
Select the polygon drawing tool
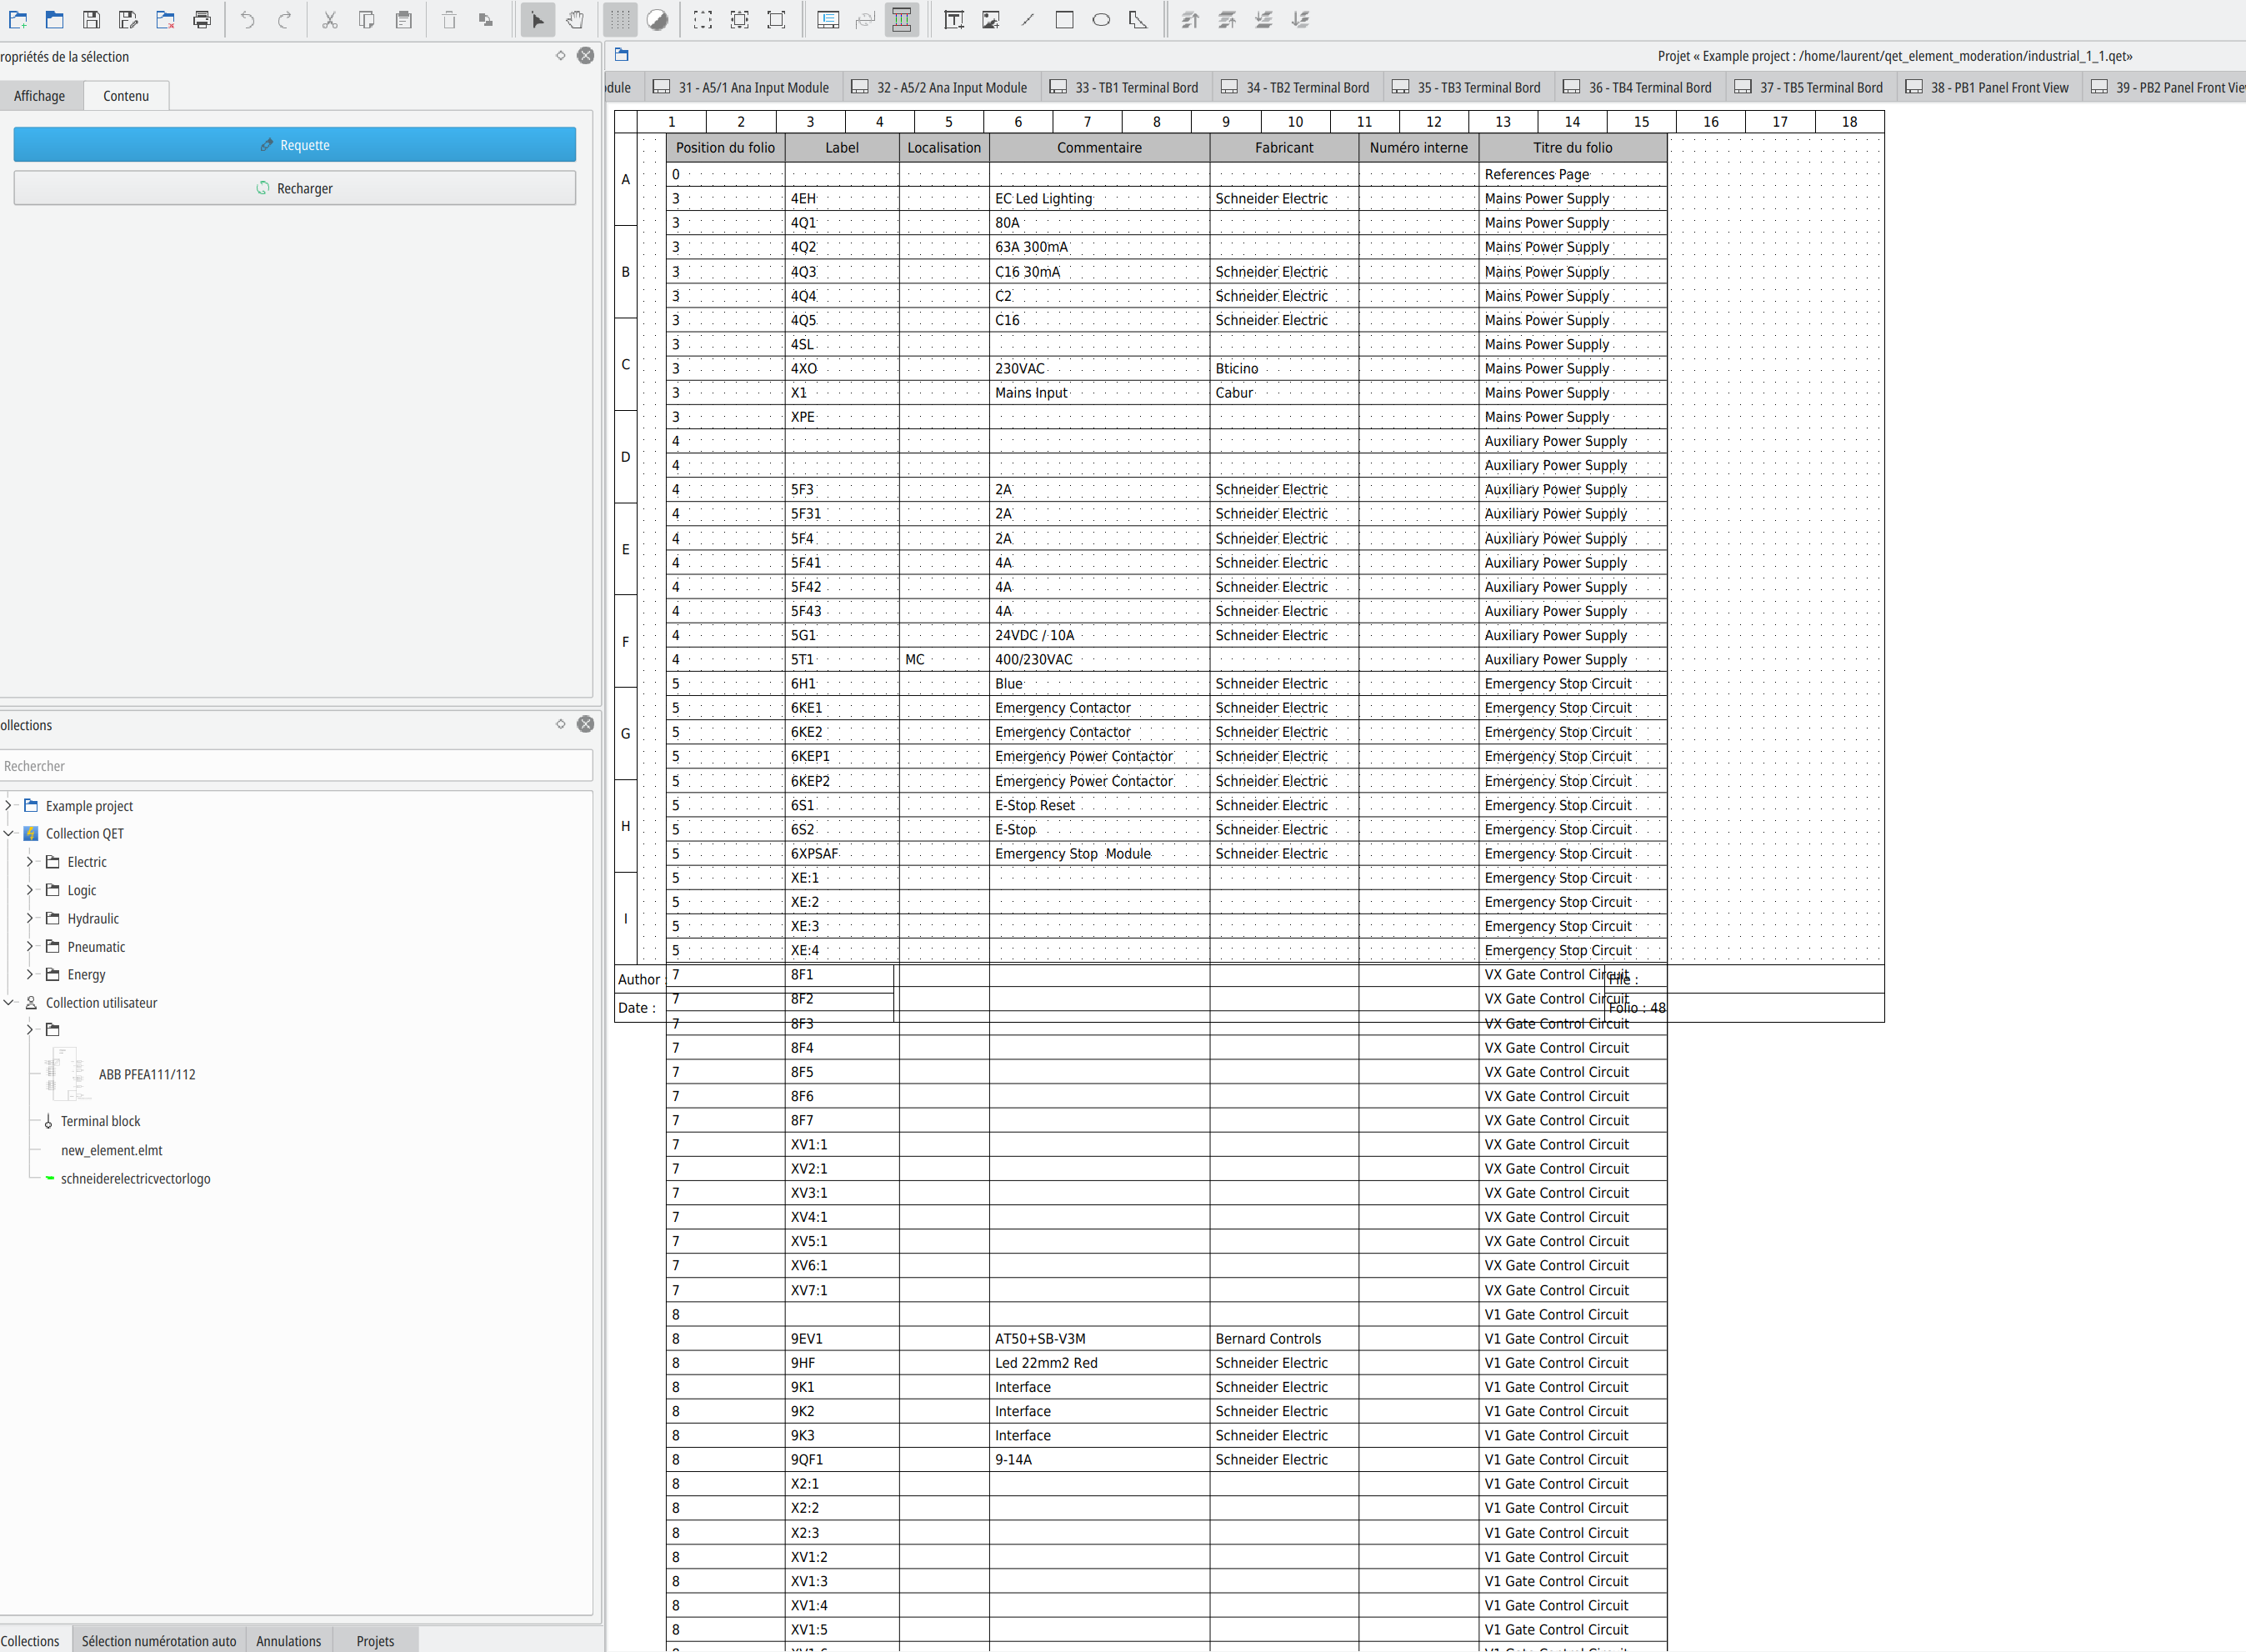pyautogui.click(x=1138, y=19)
